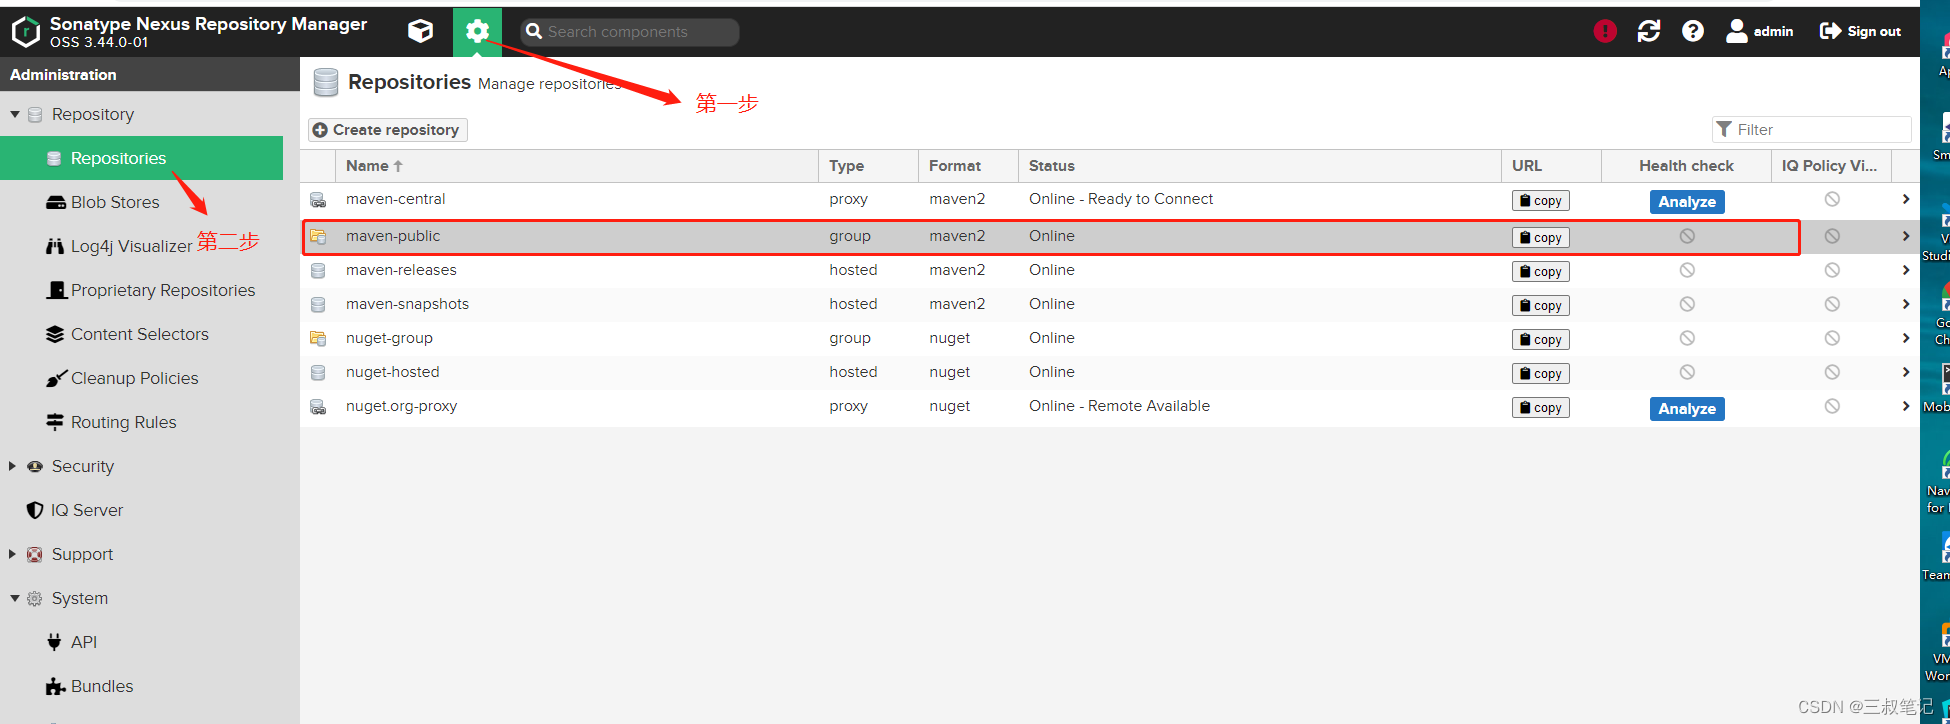Open the Administration gear icon
The image size is (1950, 724).
click(x=477, y=32)
